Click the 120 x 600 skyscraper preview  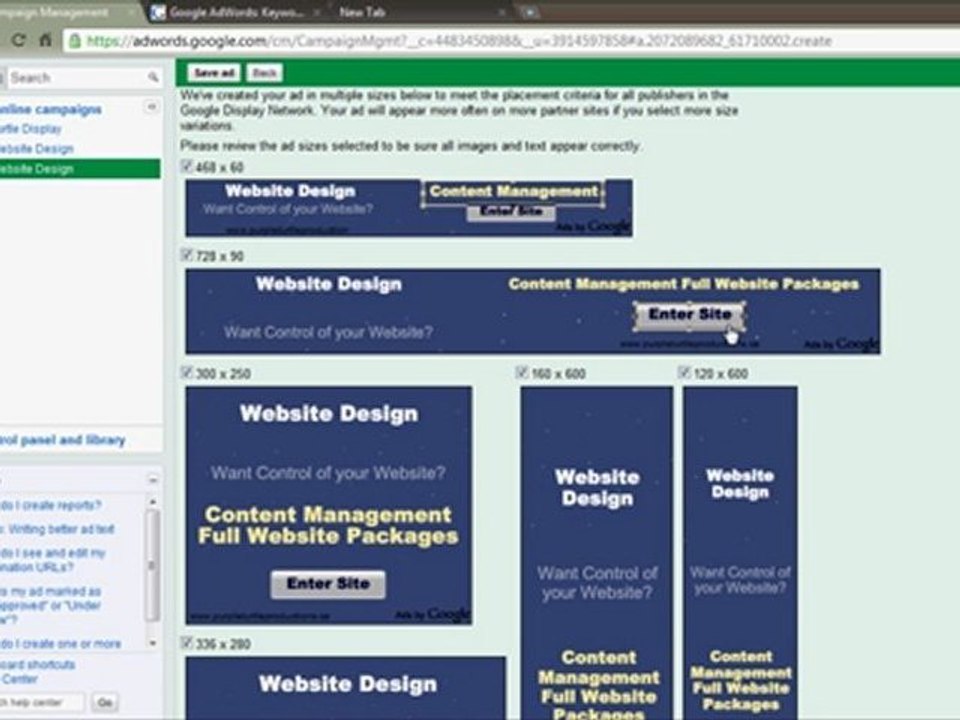point(740,553)
